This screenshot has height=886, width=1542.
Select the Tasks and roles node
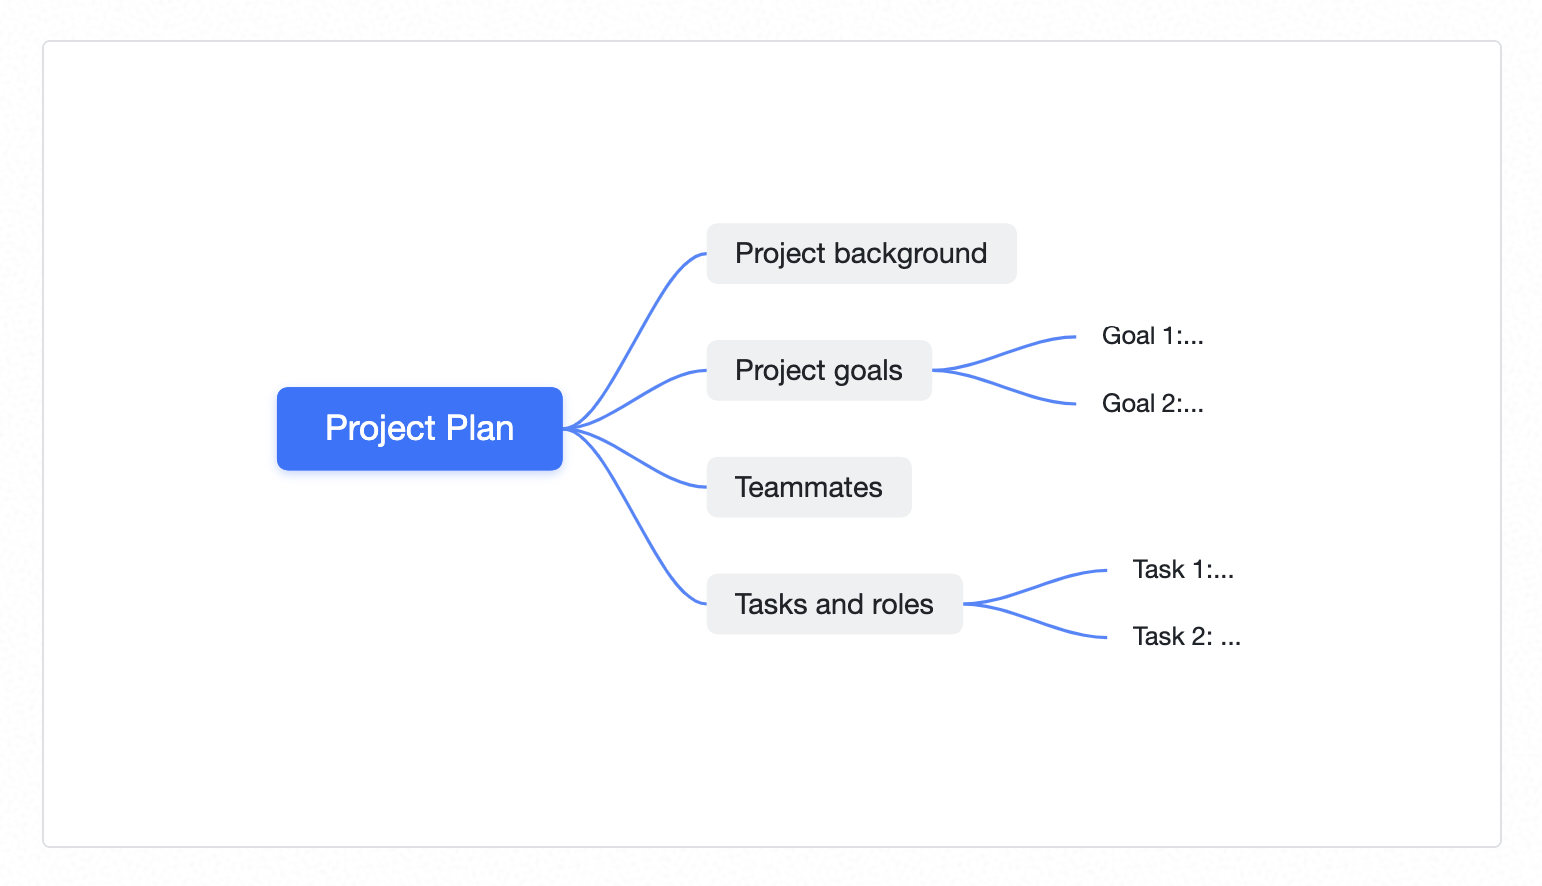[x=834, y=604]
